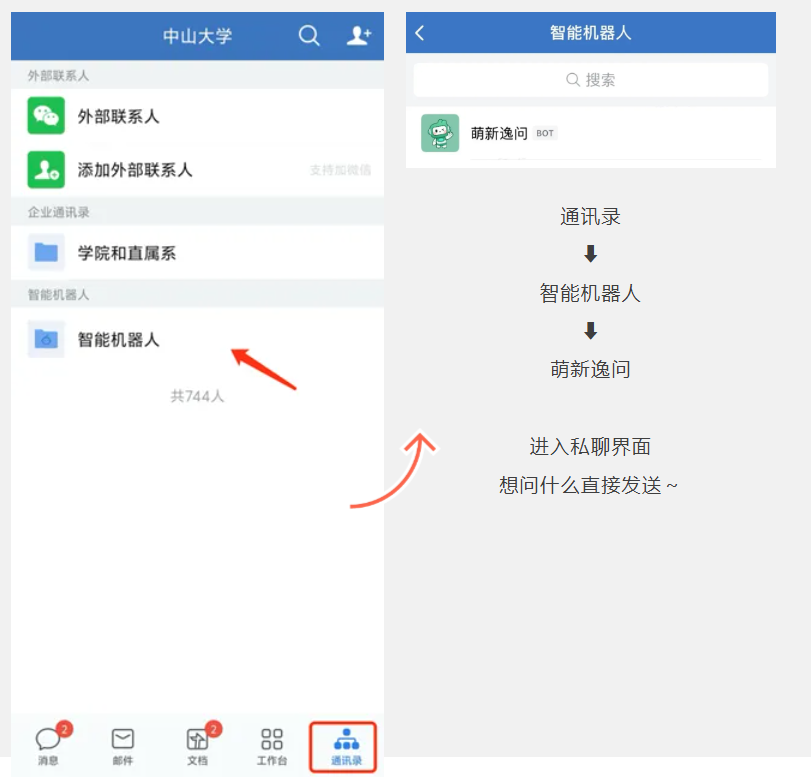Viewport: 812px width, 777px height.
Task: Tap the search magnifier in 中山大学 header
Action: (309, 36)
